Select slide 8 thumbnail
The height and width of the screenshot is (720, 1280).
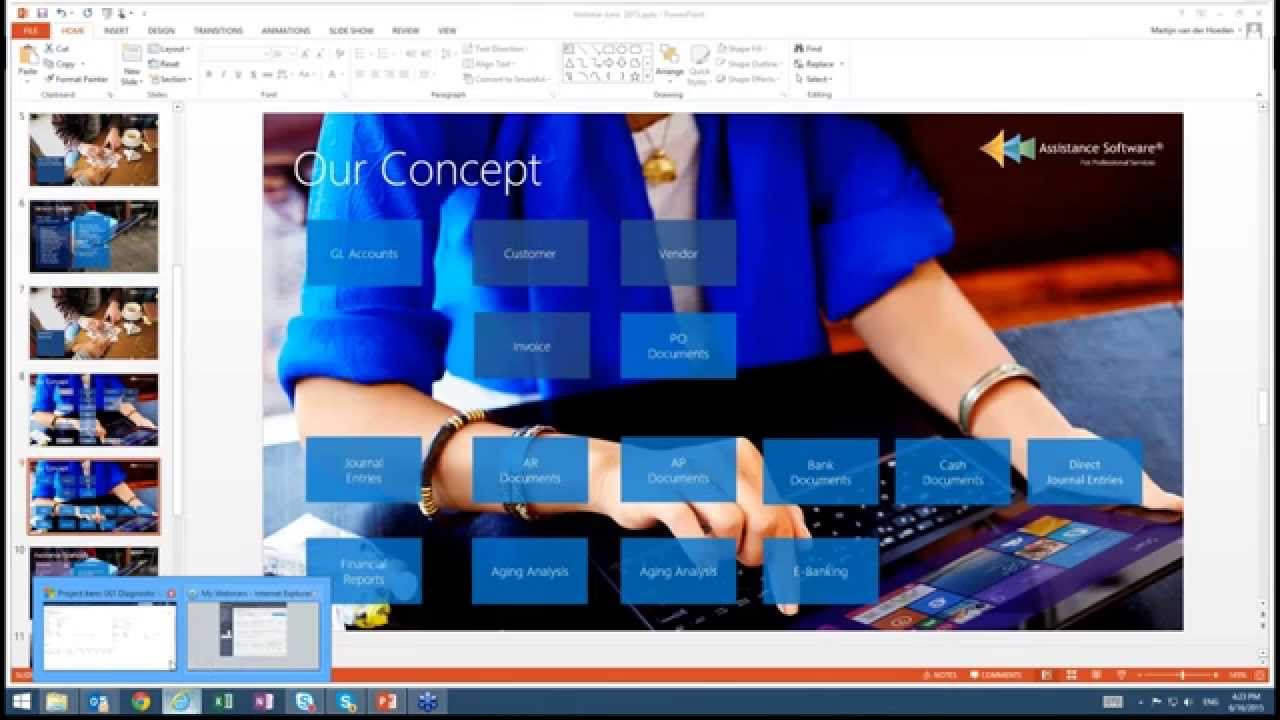[x=93, y=410]
